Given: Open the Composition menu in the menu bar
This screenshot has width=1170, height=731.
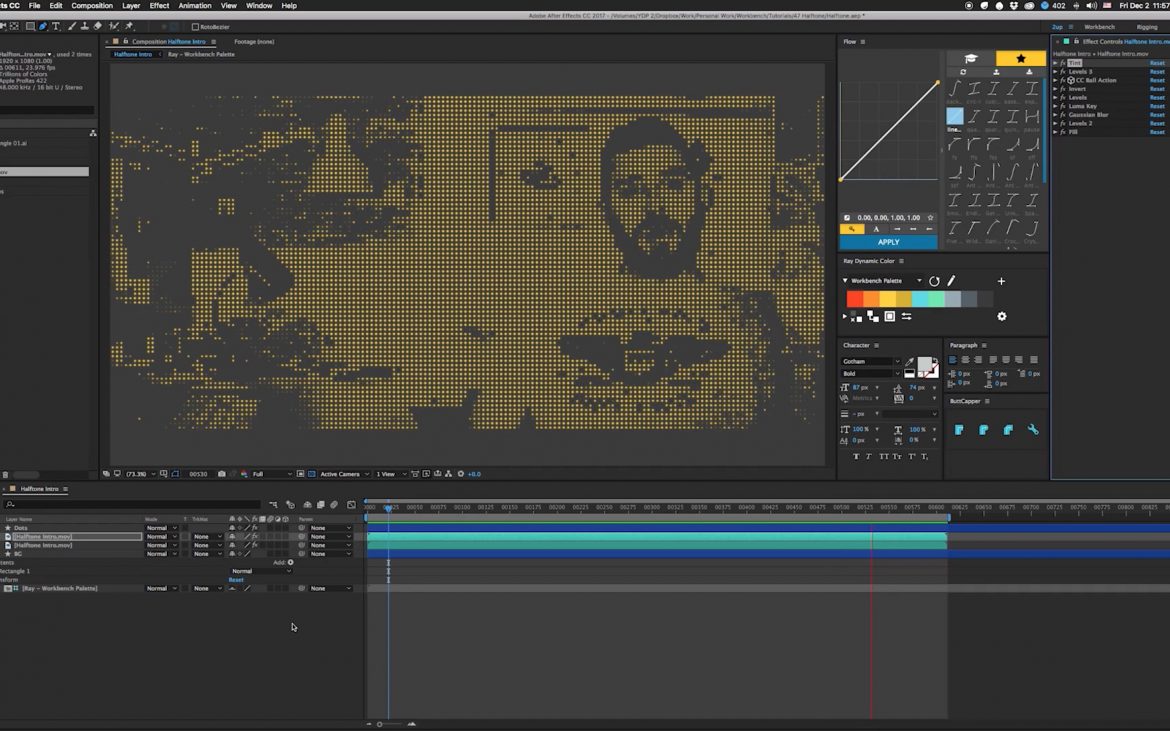Looking at the screenshot, I should coord(91,5).
